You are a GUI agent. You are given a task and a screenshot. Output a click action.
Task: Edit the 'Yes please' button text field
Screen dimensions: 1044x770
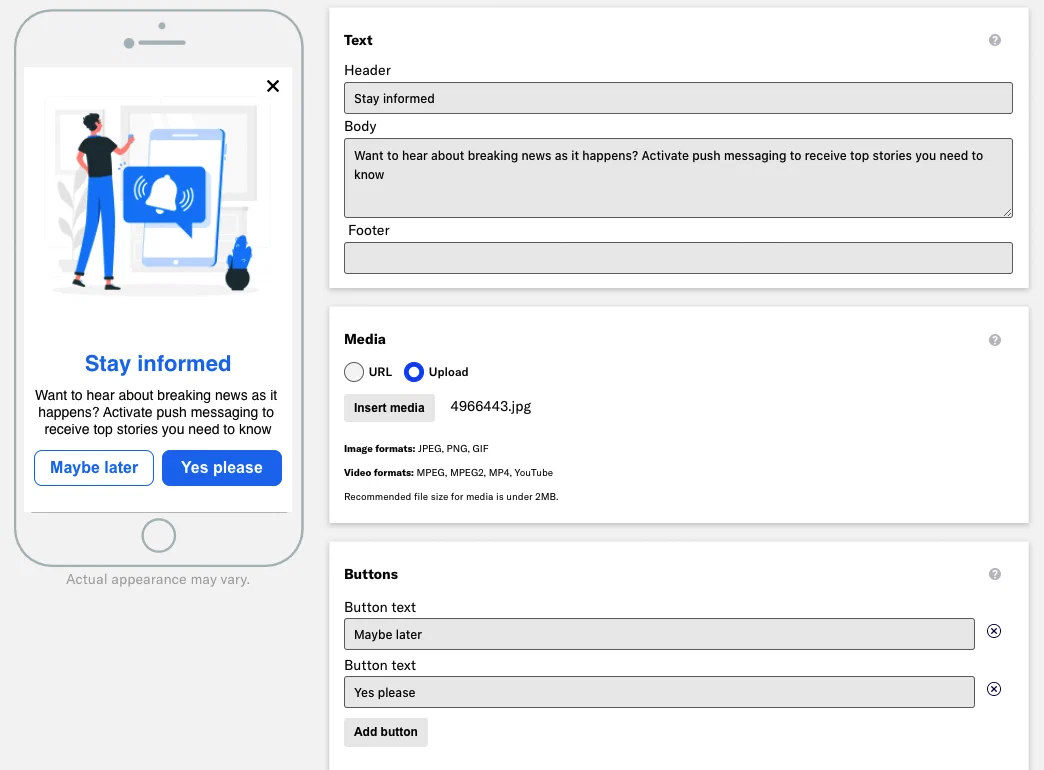point(659,691)
